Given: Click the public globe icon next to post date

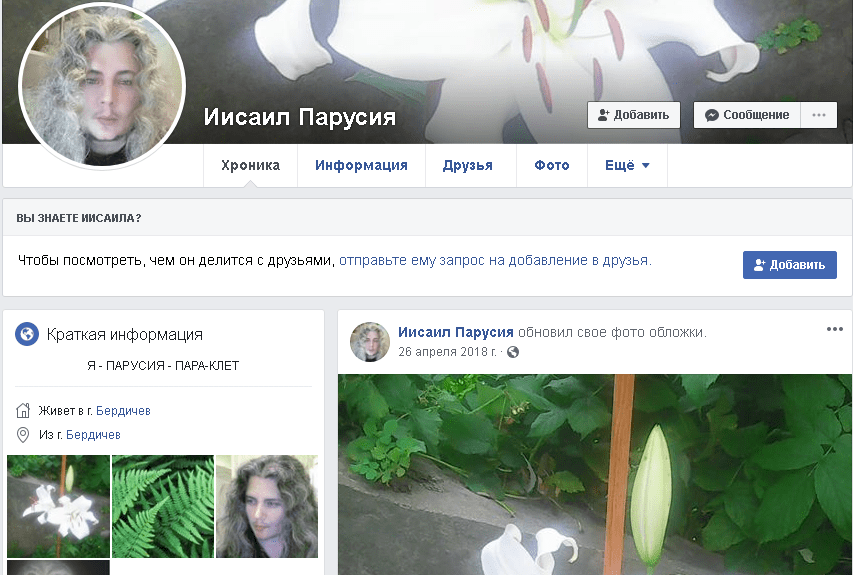Looking at the screenshot, I should click(x=512, y=352).
